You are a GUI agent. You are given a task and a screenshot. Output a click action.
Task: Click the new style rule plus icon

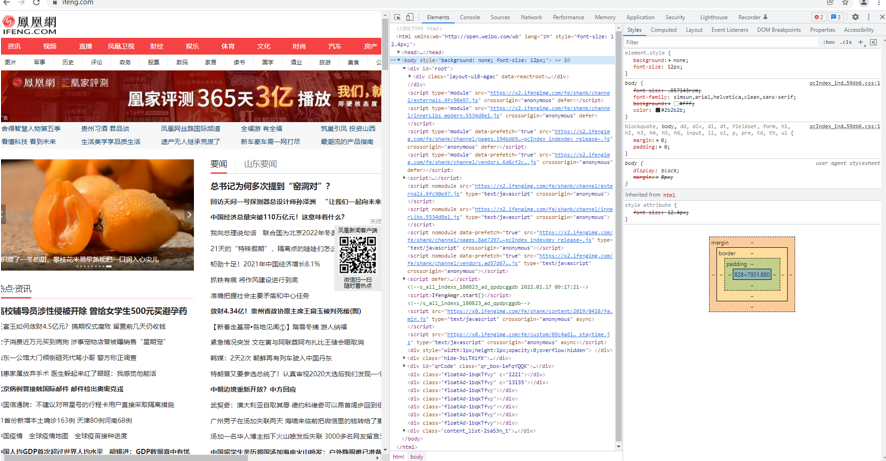click(861, 42)
